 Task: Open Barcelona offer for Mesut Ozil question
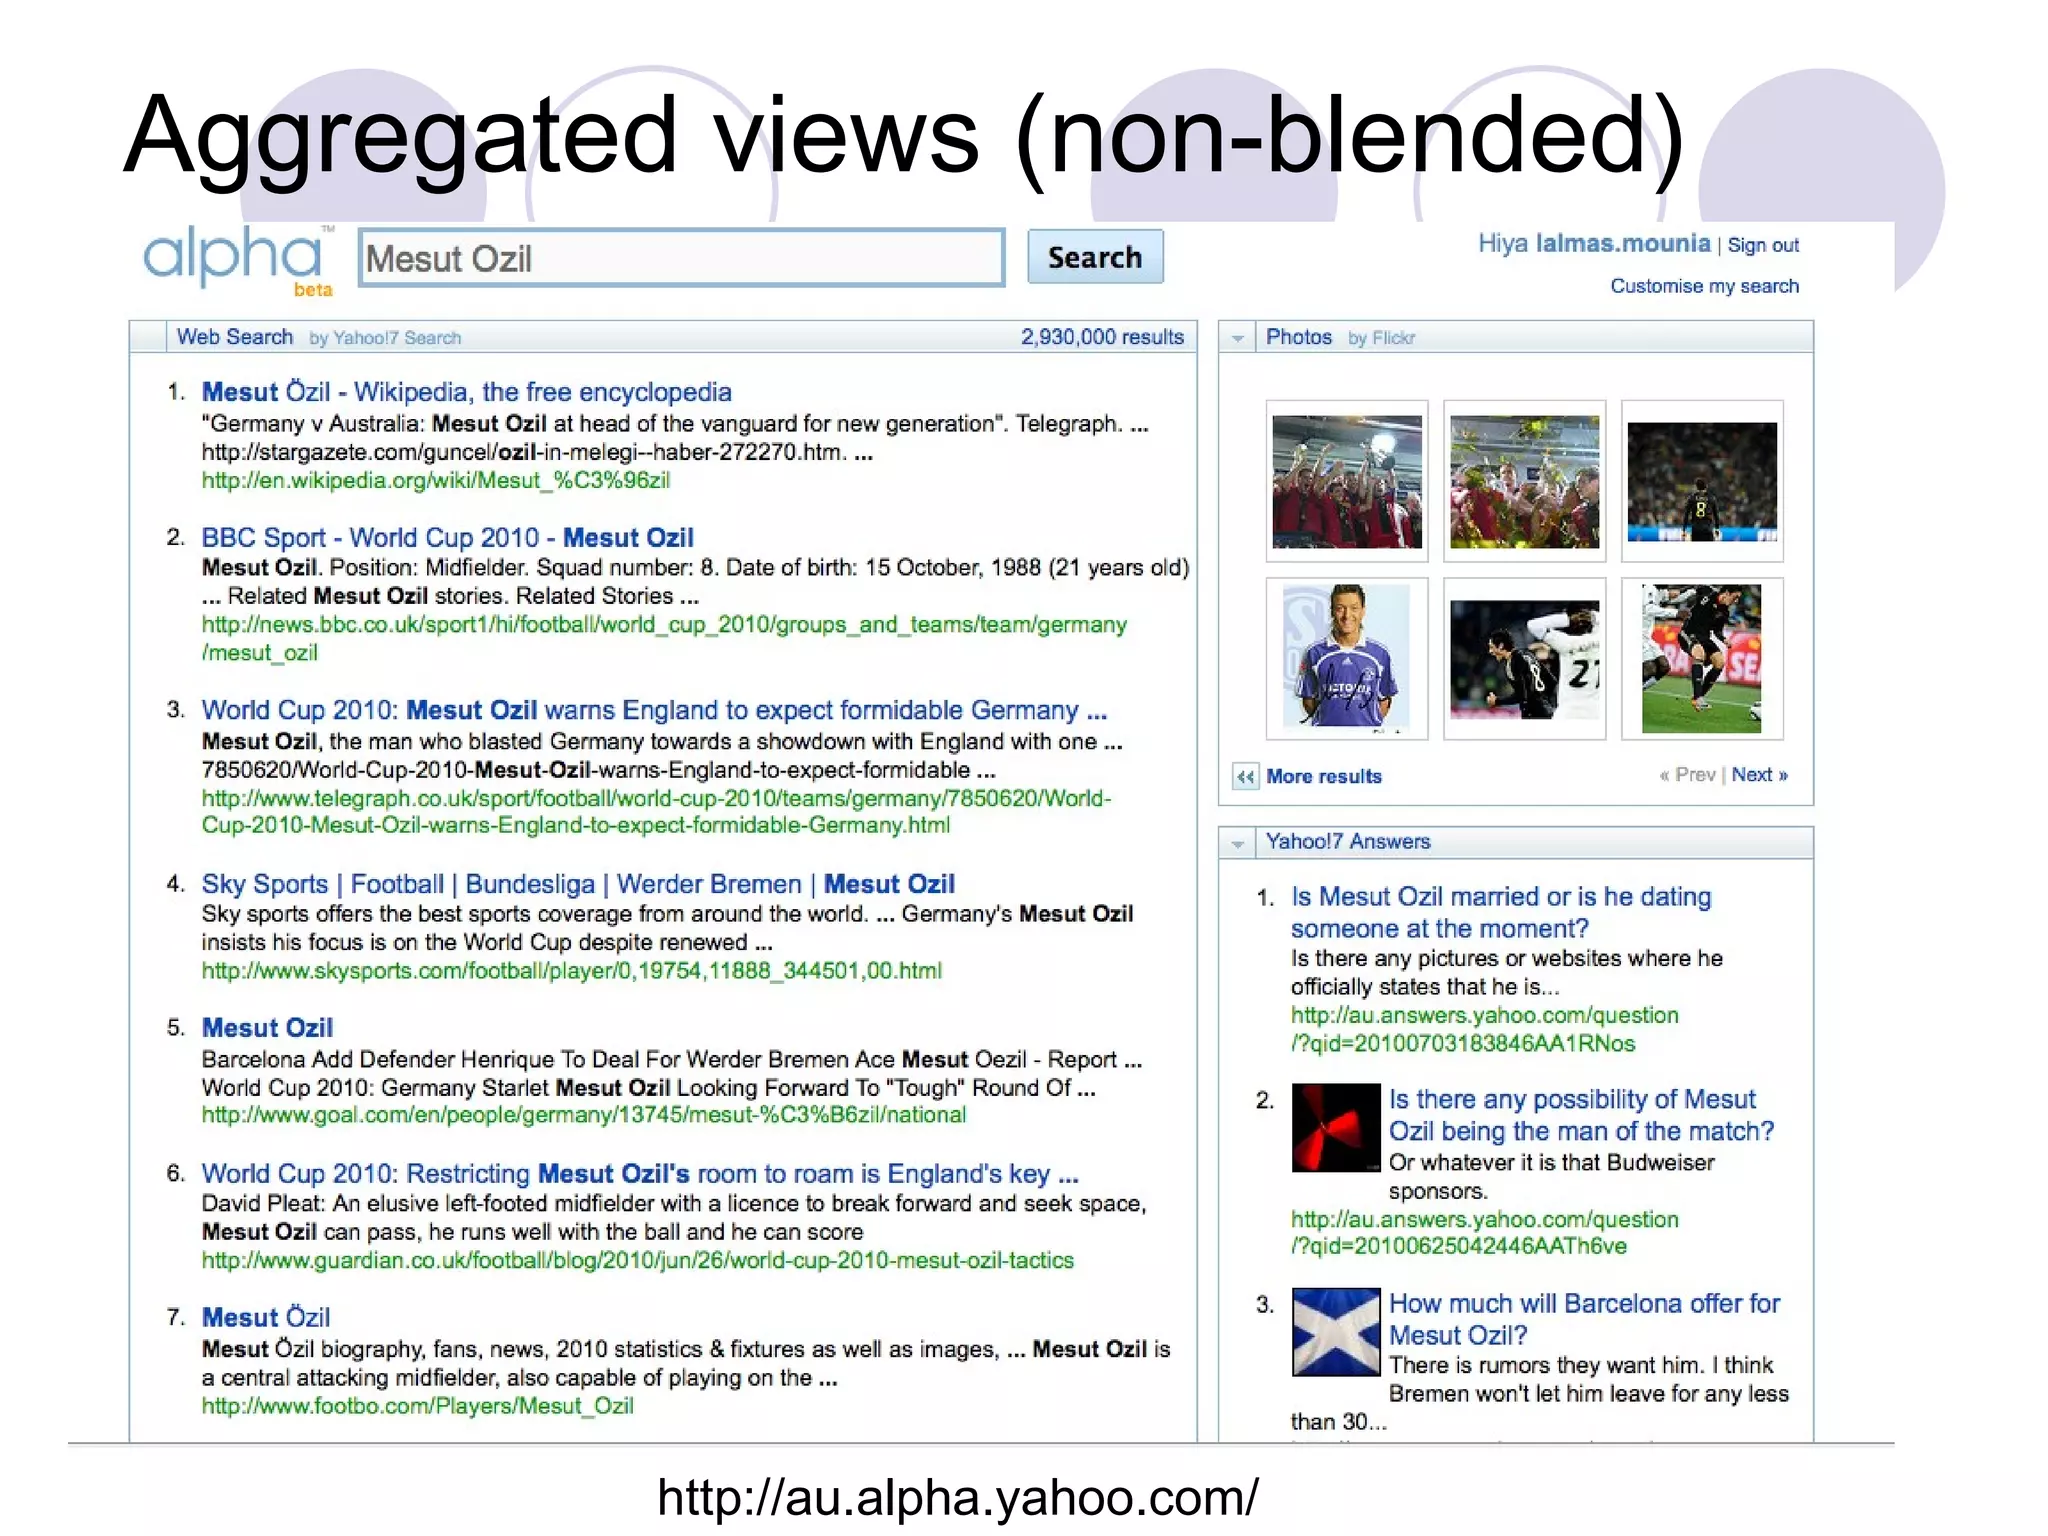[1584, 1319]
